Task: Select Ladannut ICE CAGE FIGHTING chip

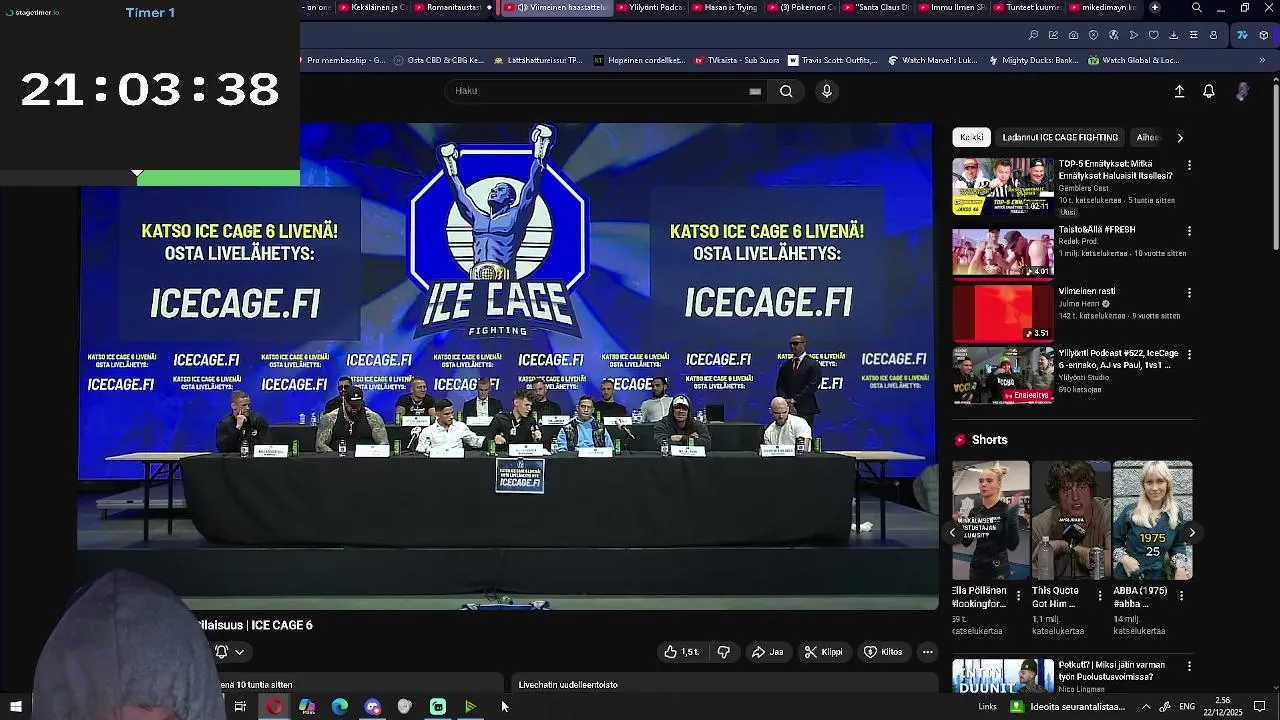Action: coord(1060,137)
